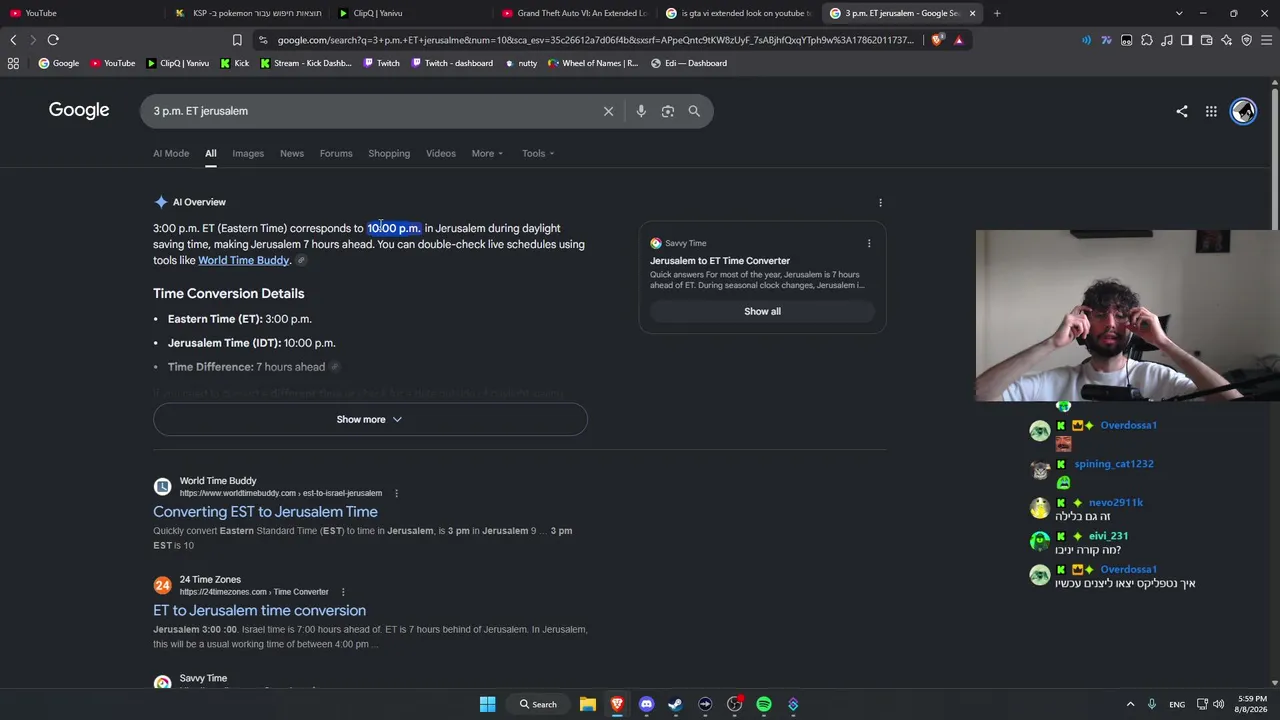Screen dimensions: 1280x720
Task: Bookmark this page with the bookmark icon
Action: tap(237, 40)
